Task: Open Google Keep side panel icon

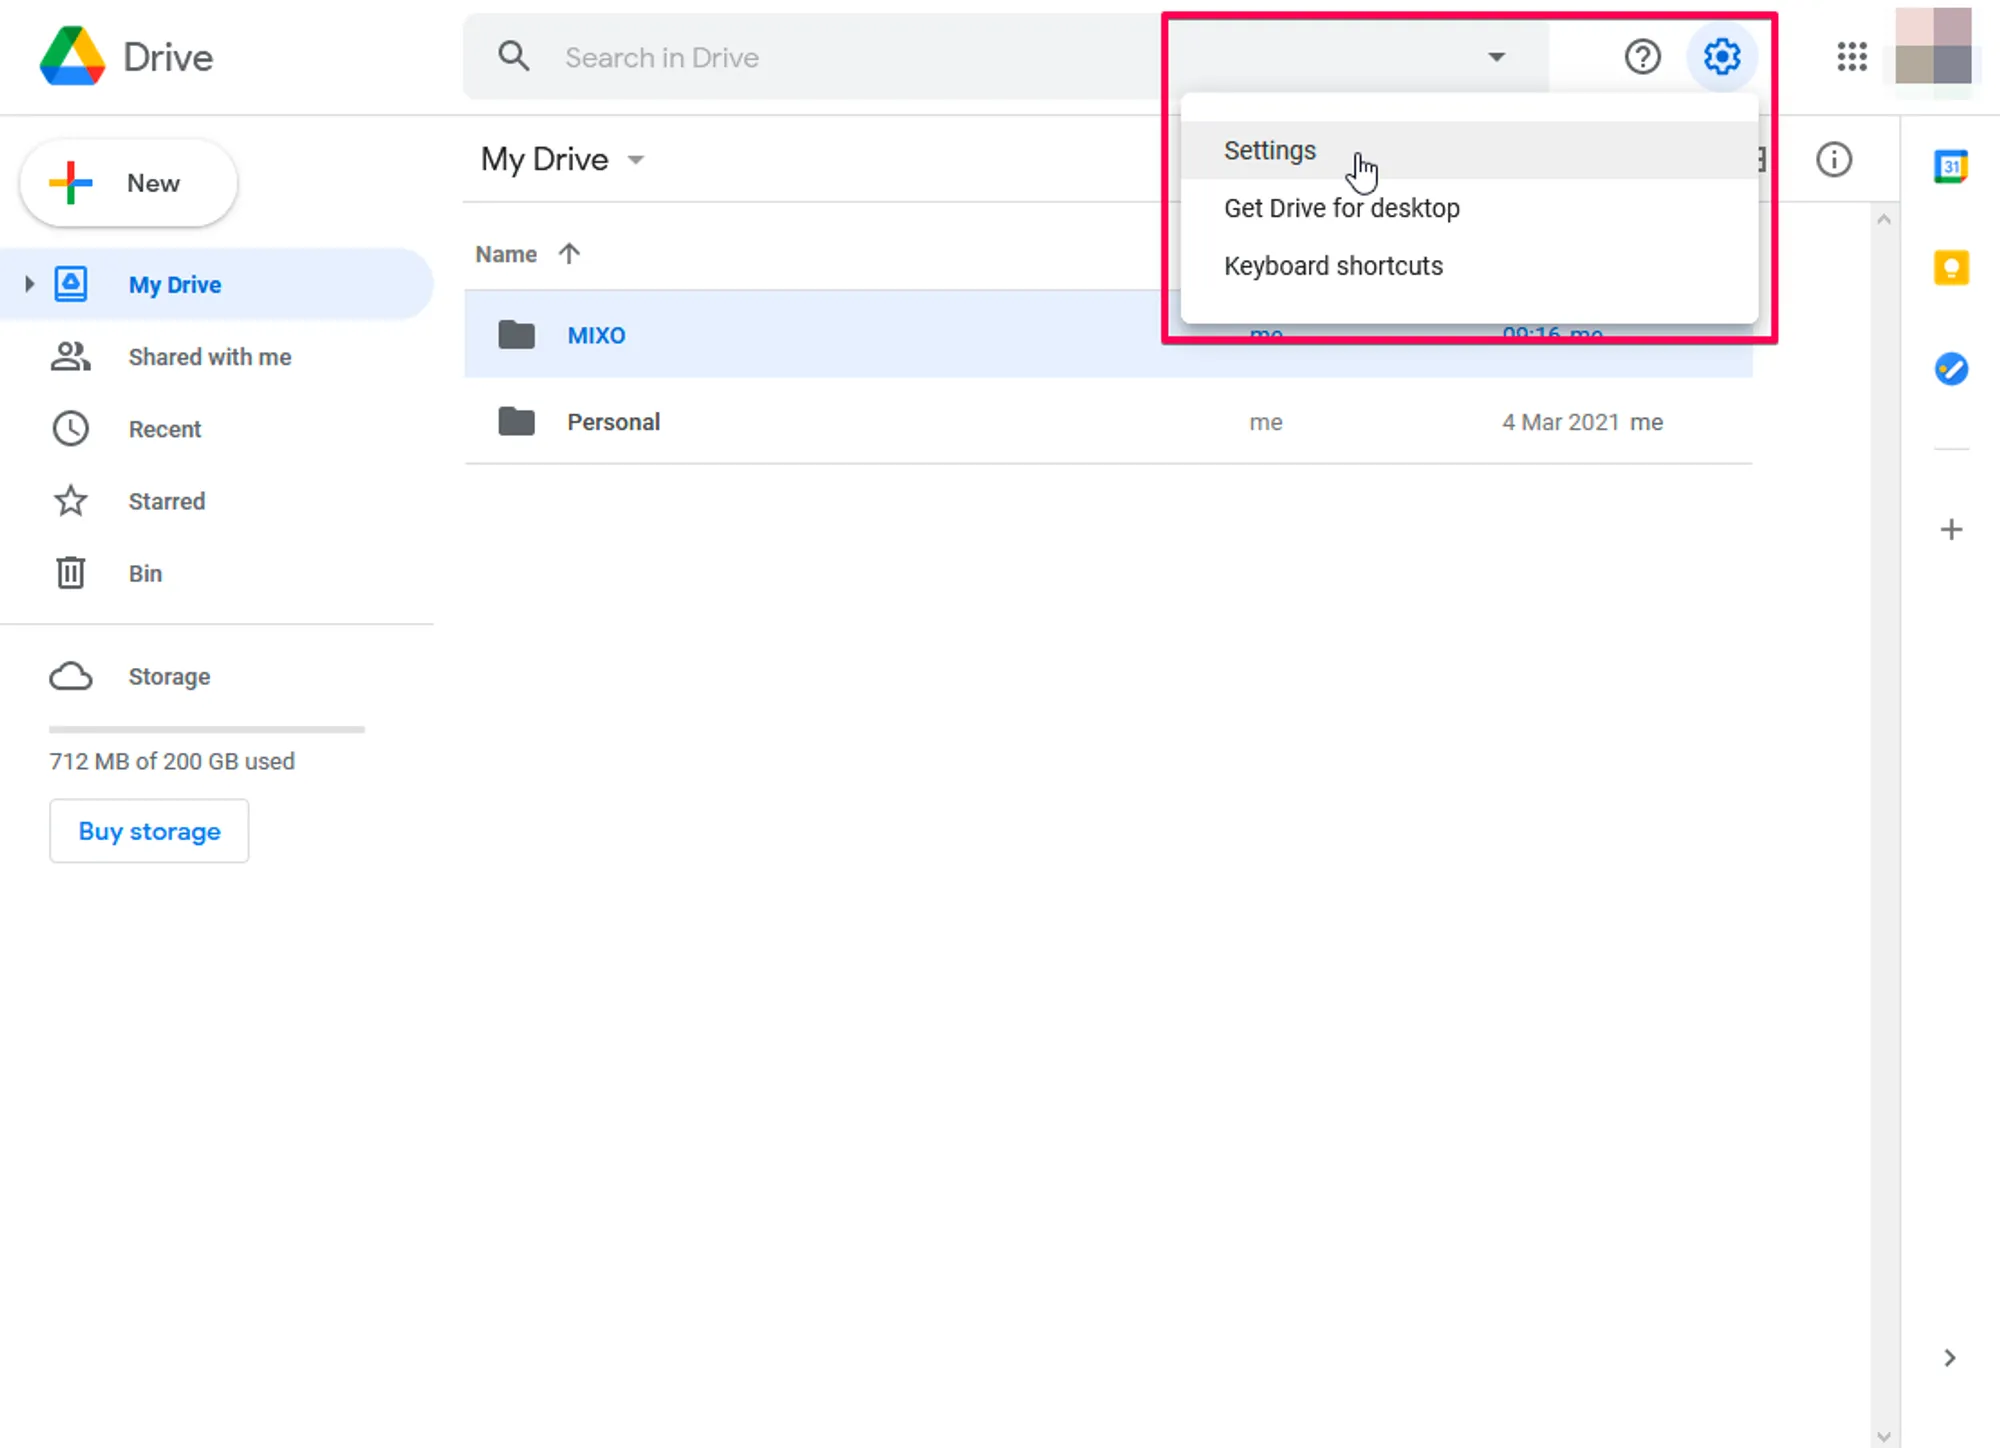Action: point(1951,268)
